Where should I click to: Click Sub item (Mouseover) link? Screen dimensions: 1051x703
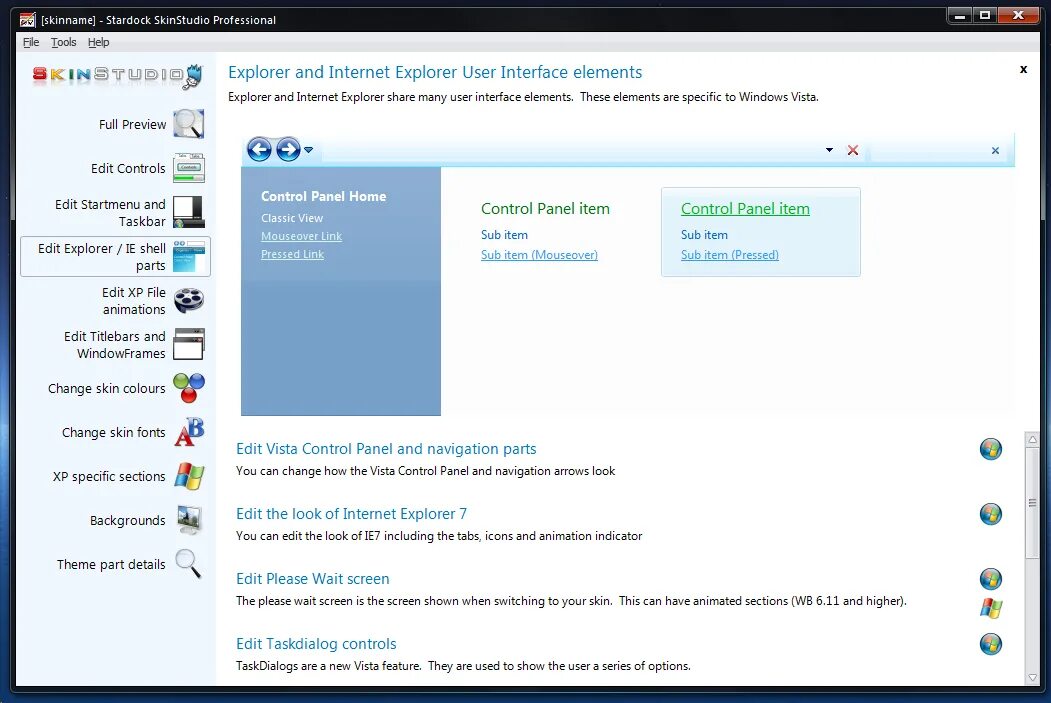(539, 255)
